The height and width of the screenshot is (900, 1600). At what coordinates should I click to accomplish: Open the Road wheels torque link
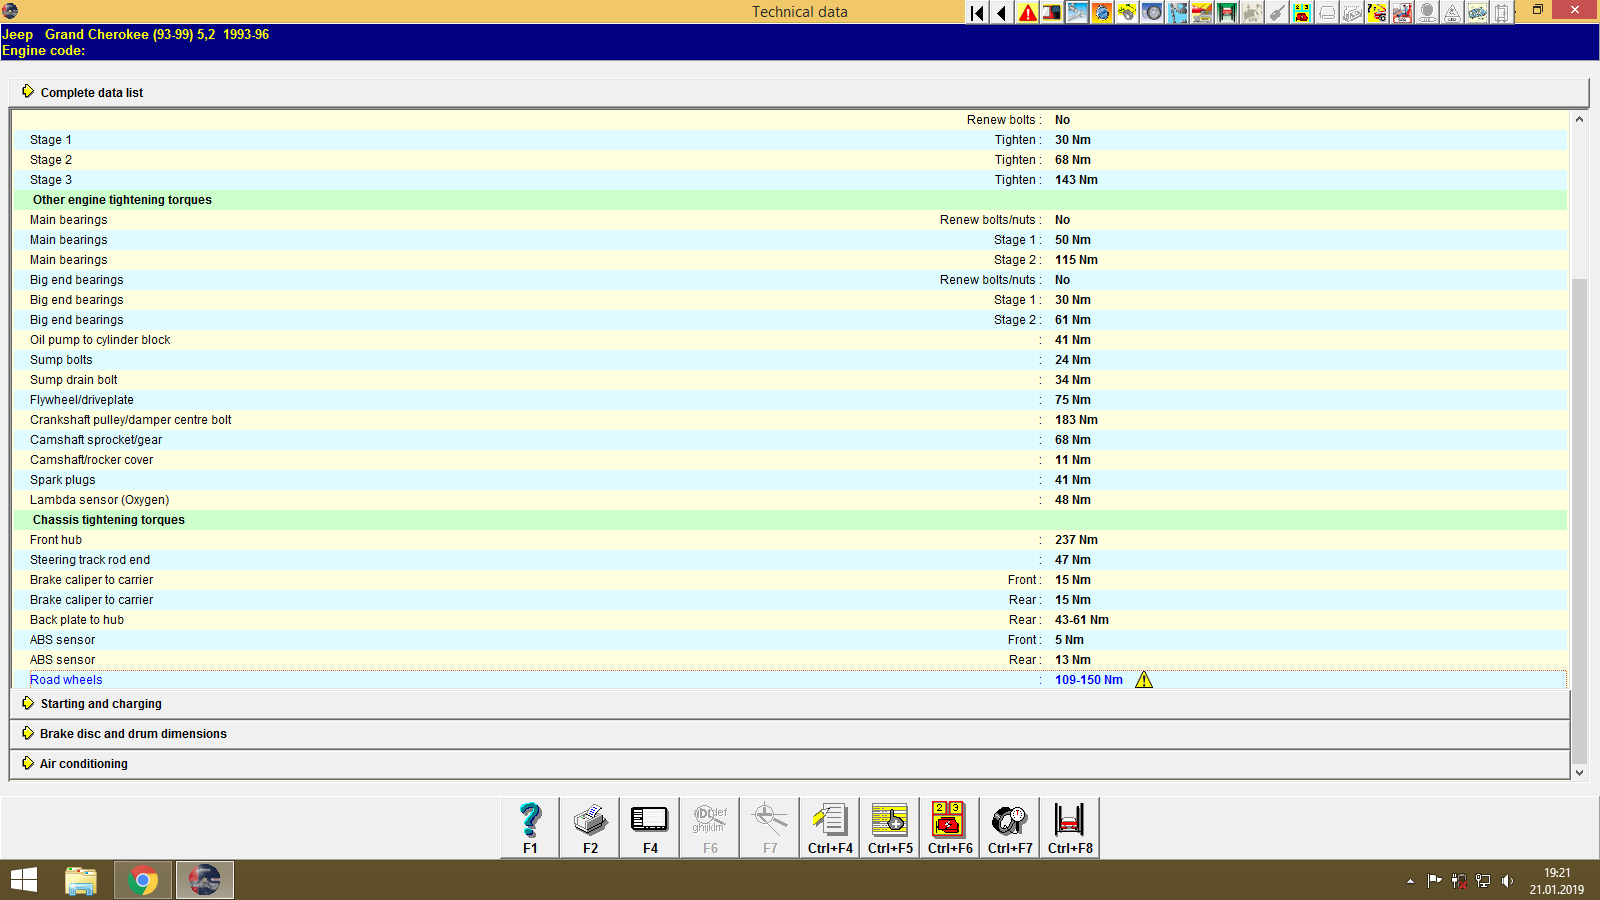pyautogui.click(x=66, y=679)
